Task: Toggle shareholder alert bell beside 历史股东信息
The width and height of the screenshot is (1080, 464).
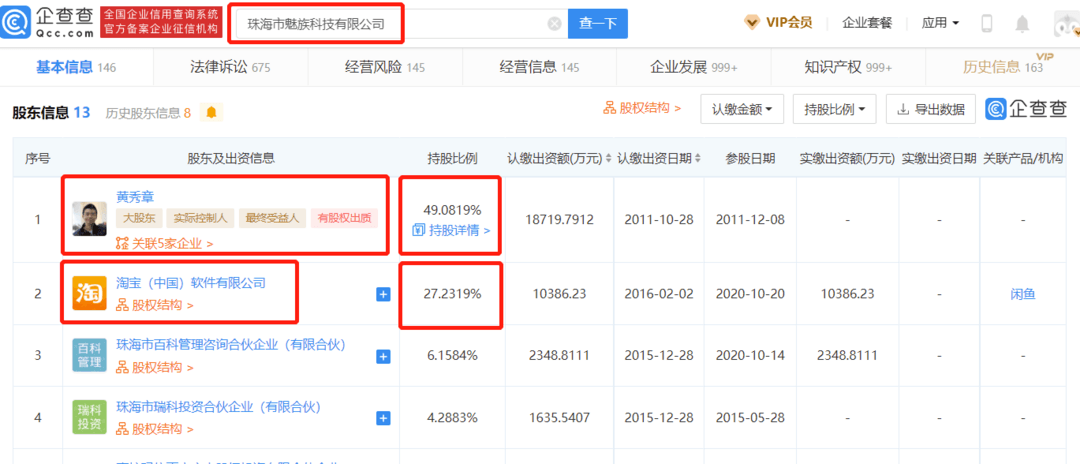Action: tap(211, 112)
